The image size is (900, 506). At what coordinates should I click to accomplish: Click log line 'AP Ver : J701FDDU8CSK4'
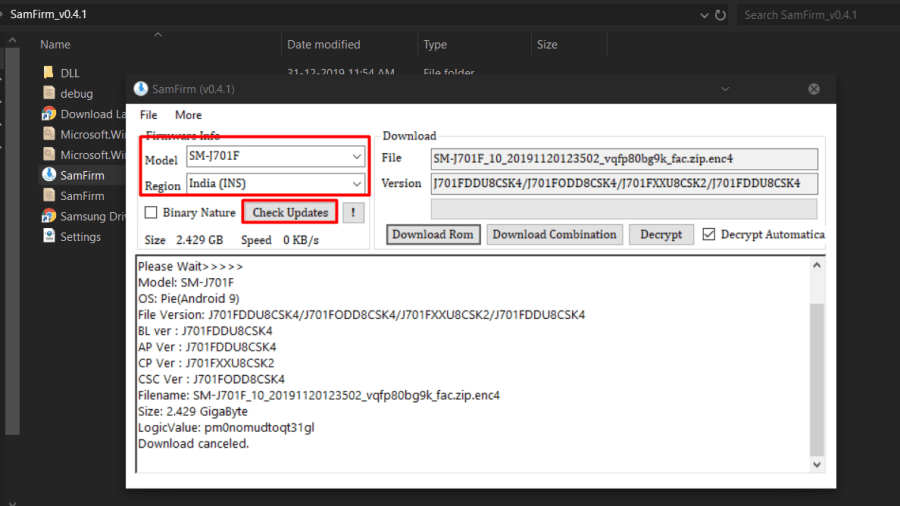tap(207, 347)
